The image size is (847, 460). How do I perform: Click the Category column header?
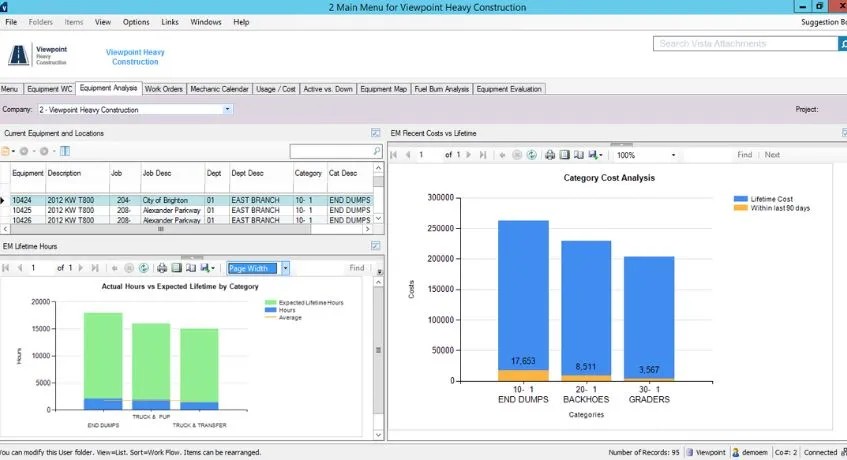tap(308, 173)
